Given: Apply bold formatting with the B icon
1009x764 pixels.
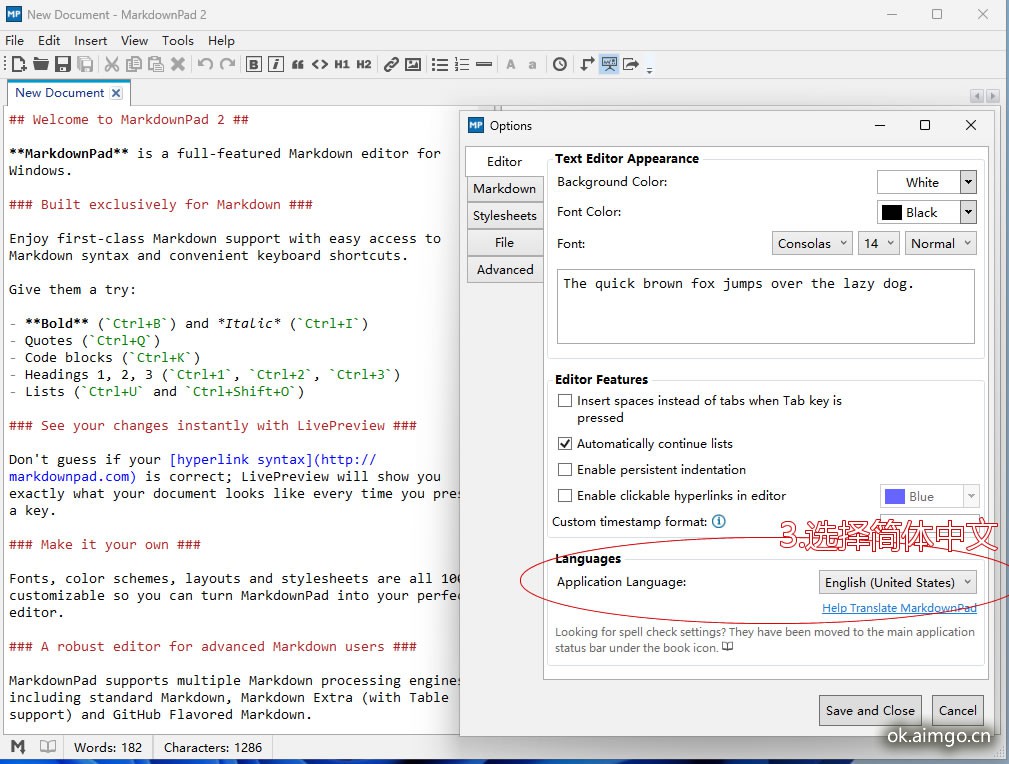Looking at the screenshot, I should tap(254, 64).
